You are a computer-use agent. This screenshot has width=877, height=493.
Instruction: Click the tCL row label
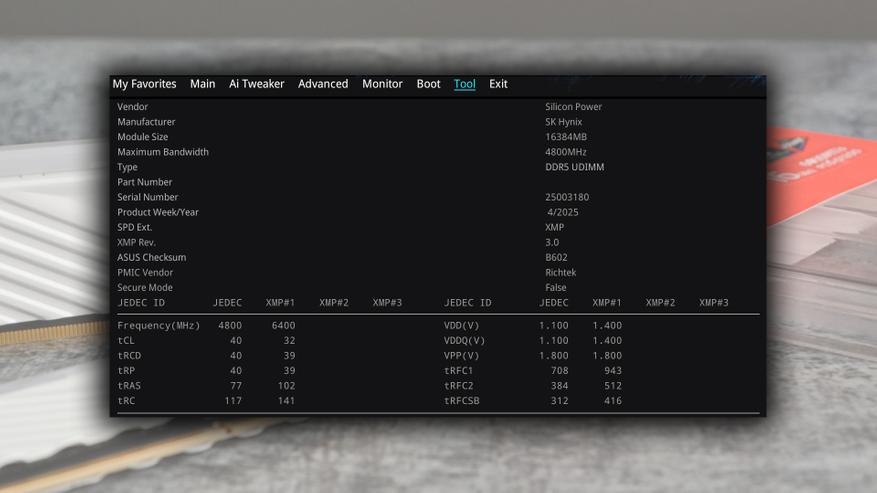click(x=126, y=341)
